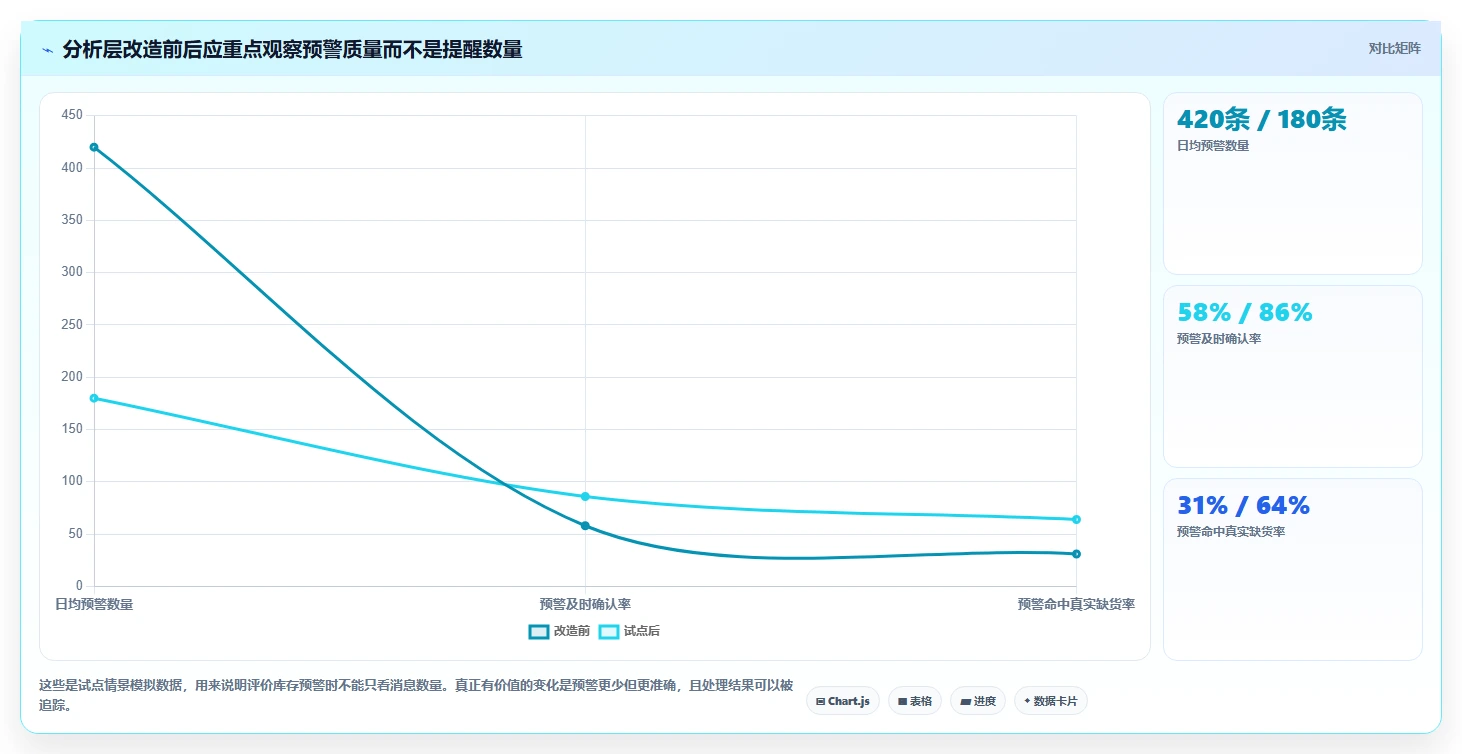Click the footnote text about 试点情景模拟数据
Image resolution: width=1462 pixels, height=754 pixels.
tap(417, 695)
